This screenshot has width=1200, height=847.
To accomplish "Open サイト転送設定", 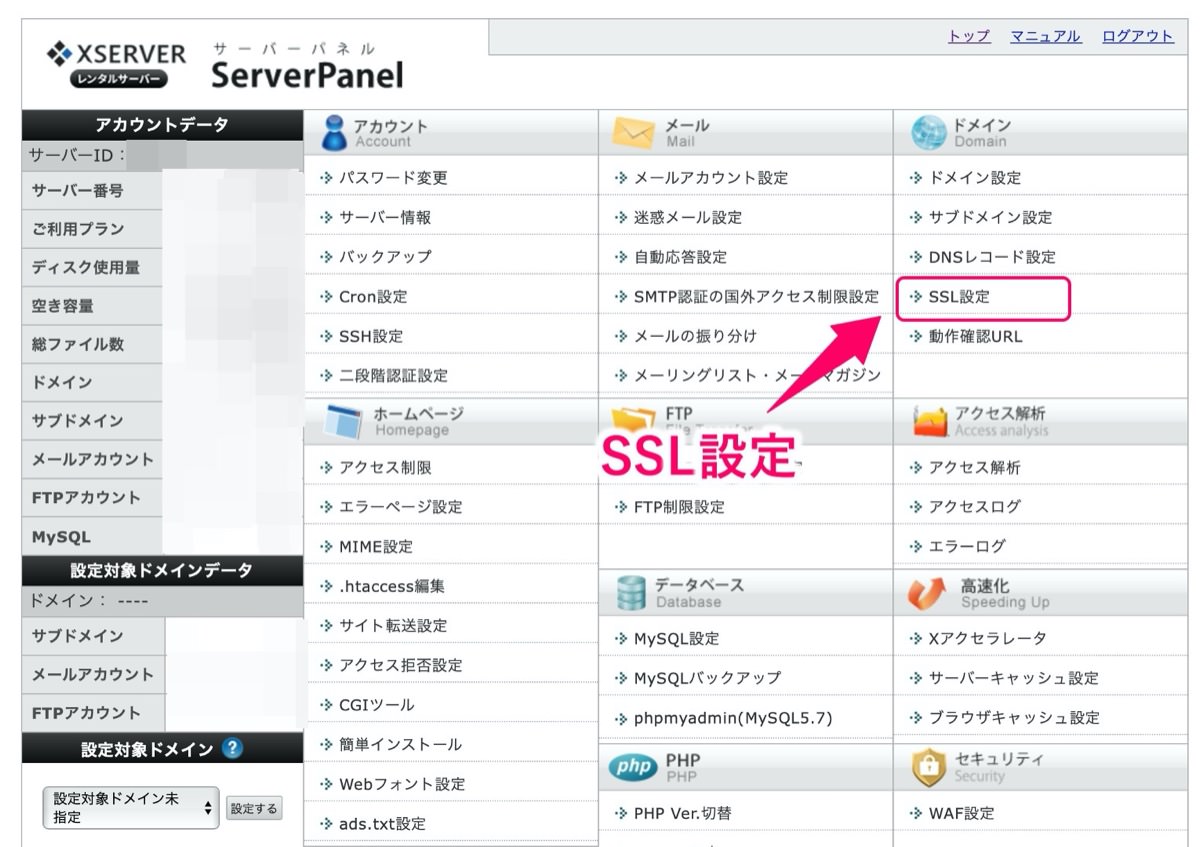I will 393,626.
